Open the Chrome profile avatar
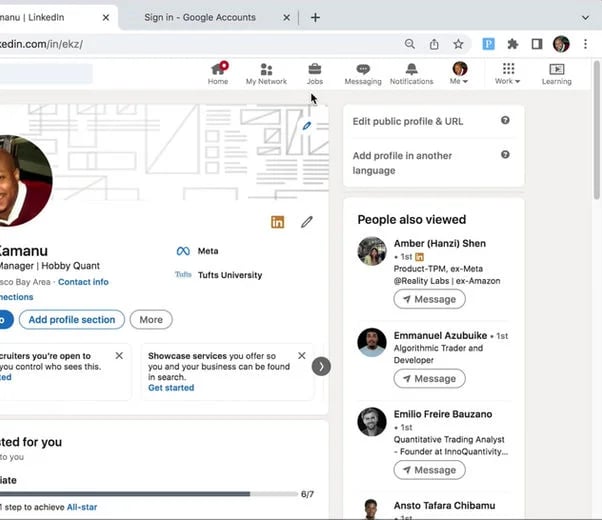Viewport: 602px width, 520px height. pyautogui.click(x=561, y=44)
